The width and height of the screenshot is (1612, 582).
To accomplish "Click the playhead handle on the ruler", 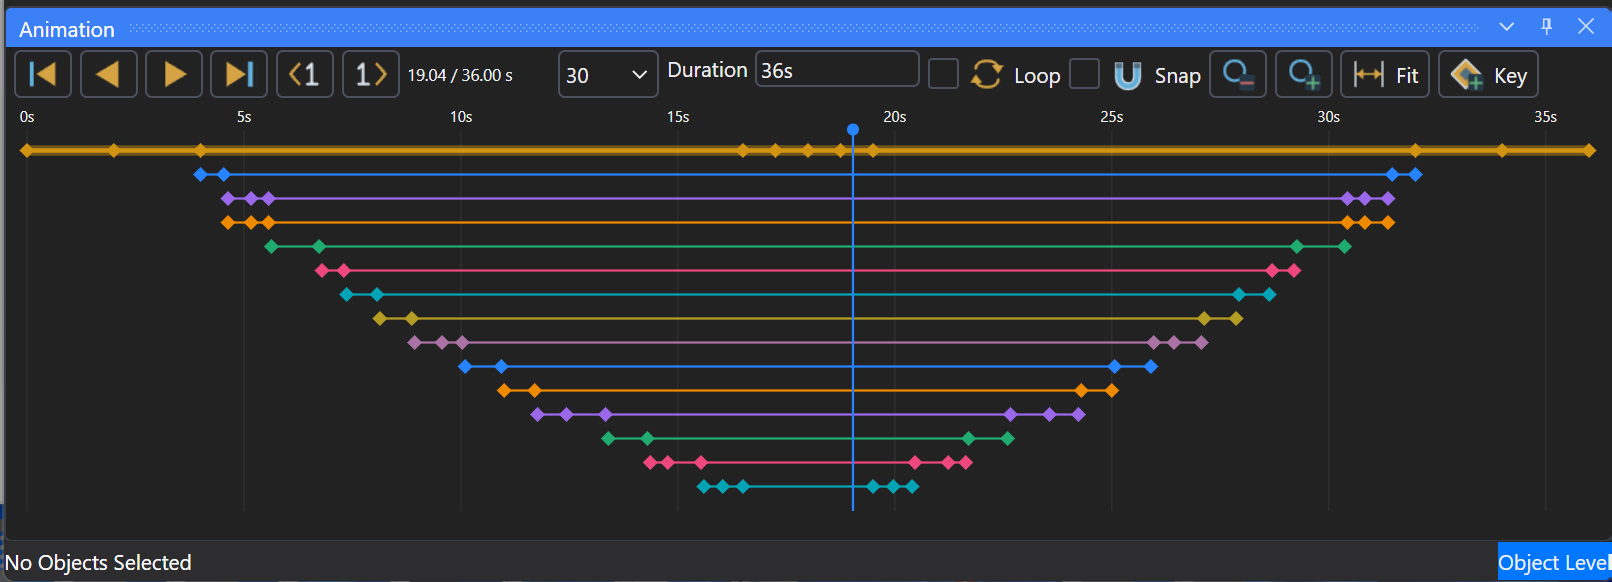I will click(x=853, y=130).
